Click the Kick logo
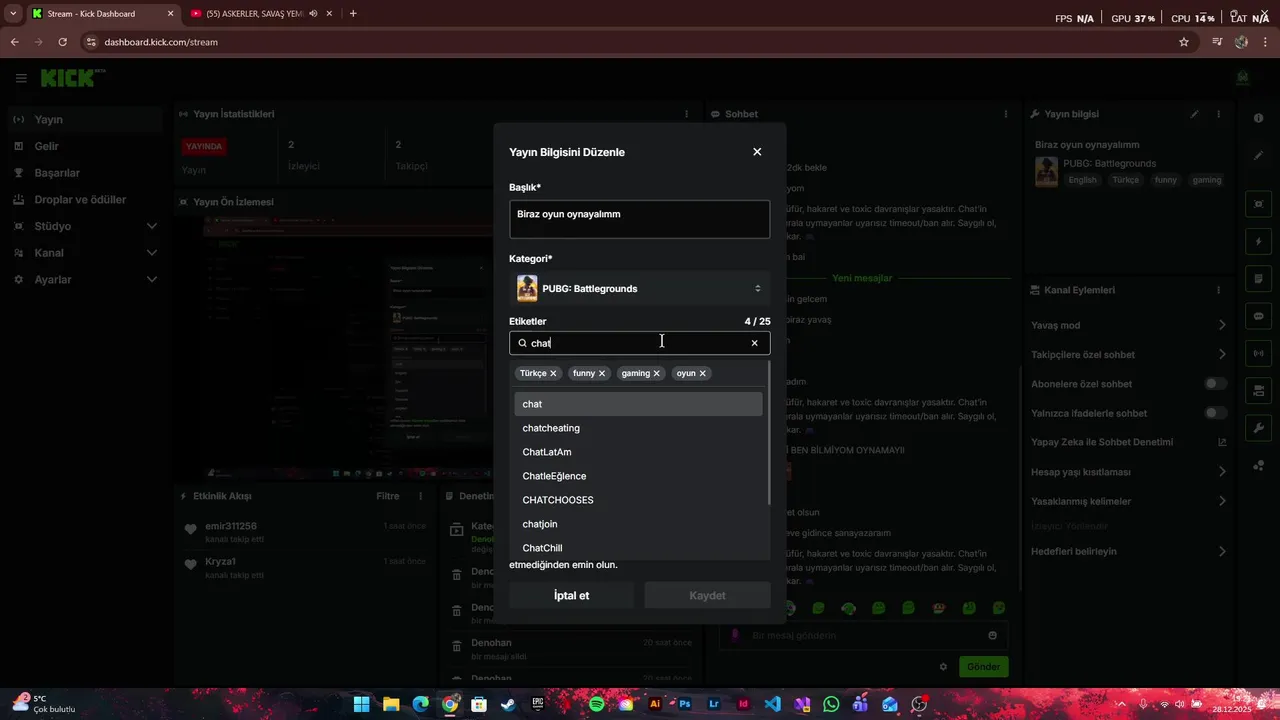This screenshot has height=720, width=1280. click(72, 77)
